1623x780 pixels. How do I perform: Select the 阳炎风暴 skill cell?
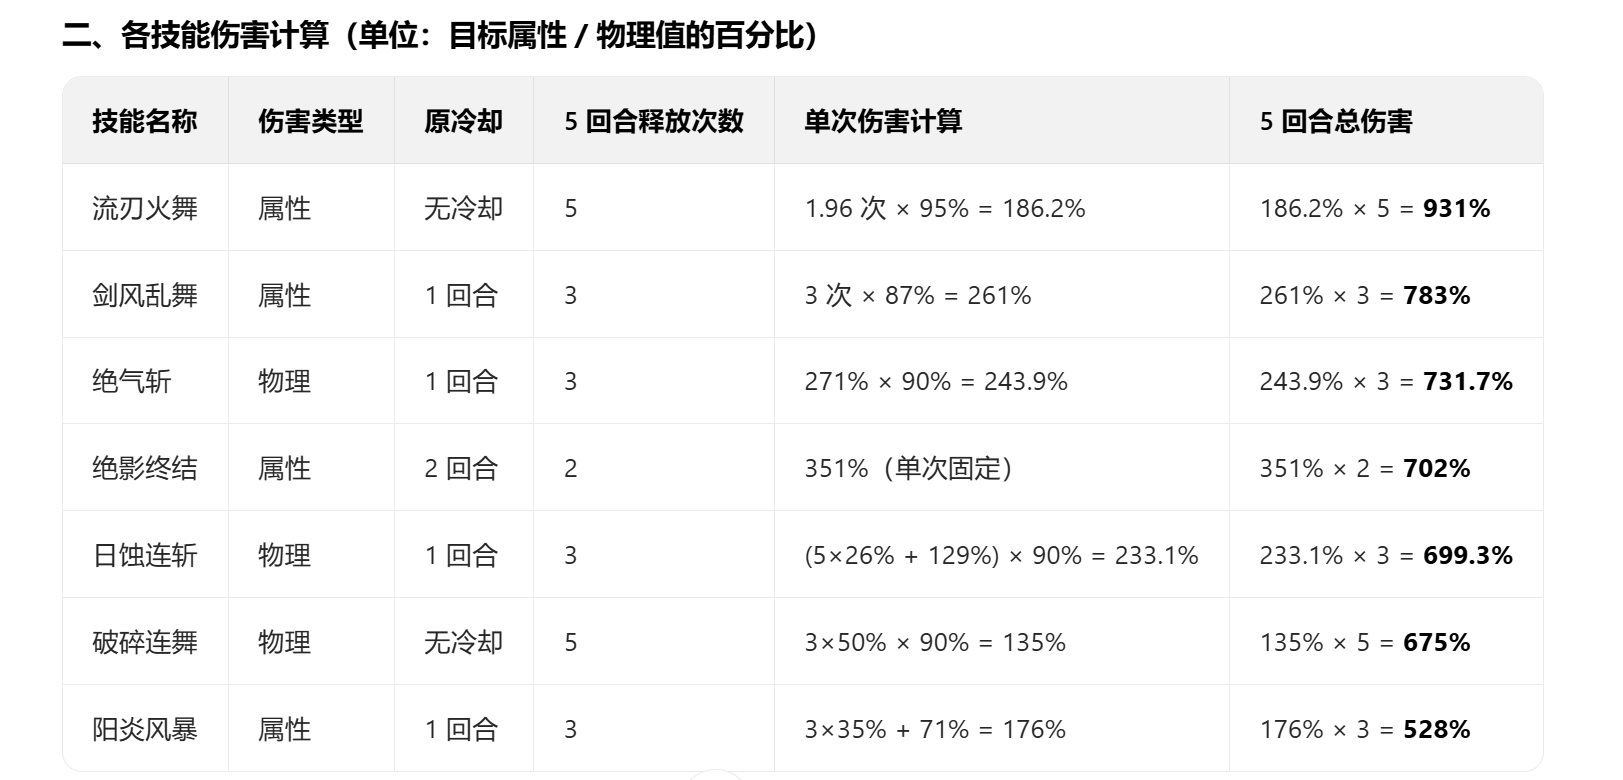pyautogui.click(x=145, y=729)
